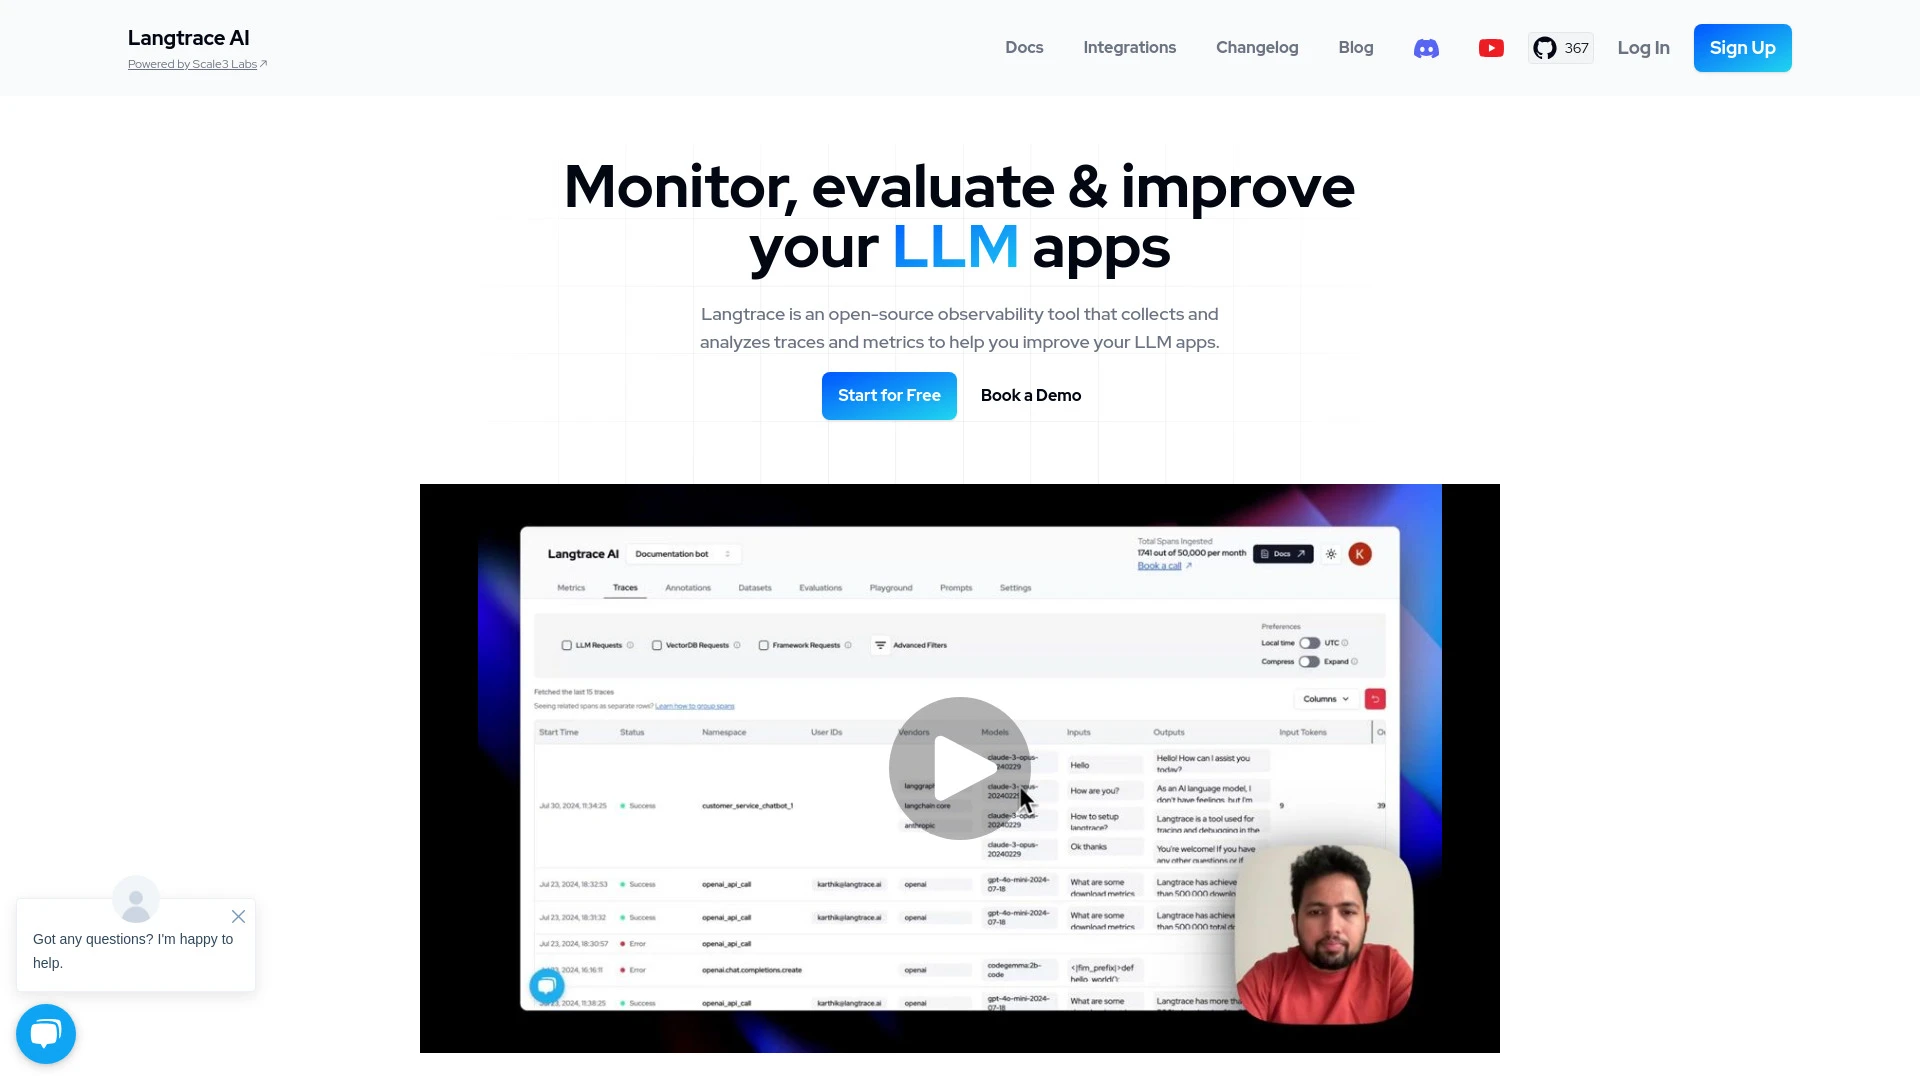Click the chatbot support icon
Image resolution: width=1920 pixels, height=1080 pixels.
click(x=46, y=1034)
